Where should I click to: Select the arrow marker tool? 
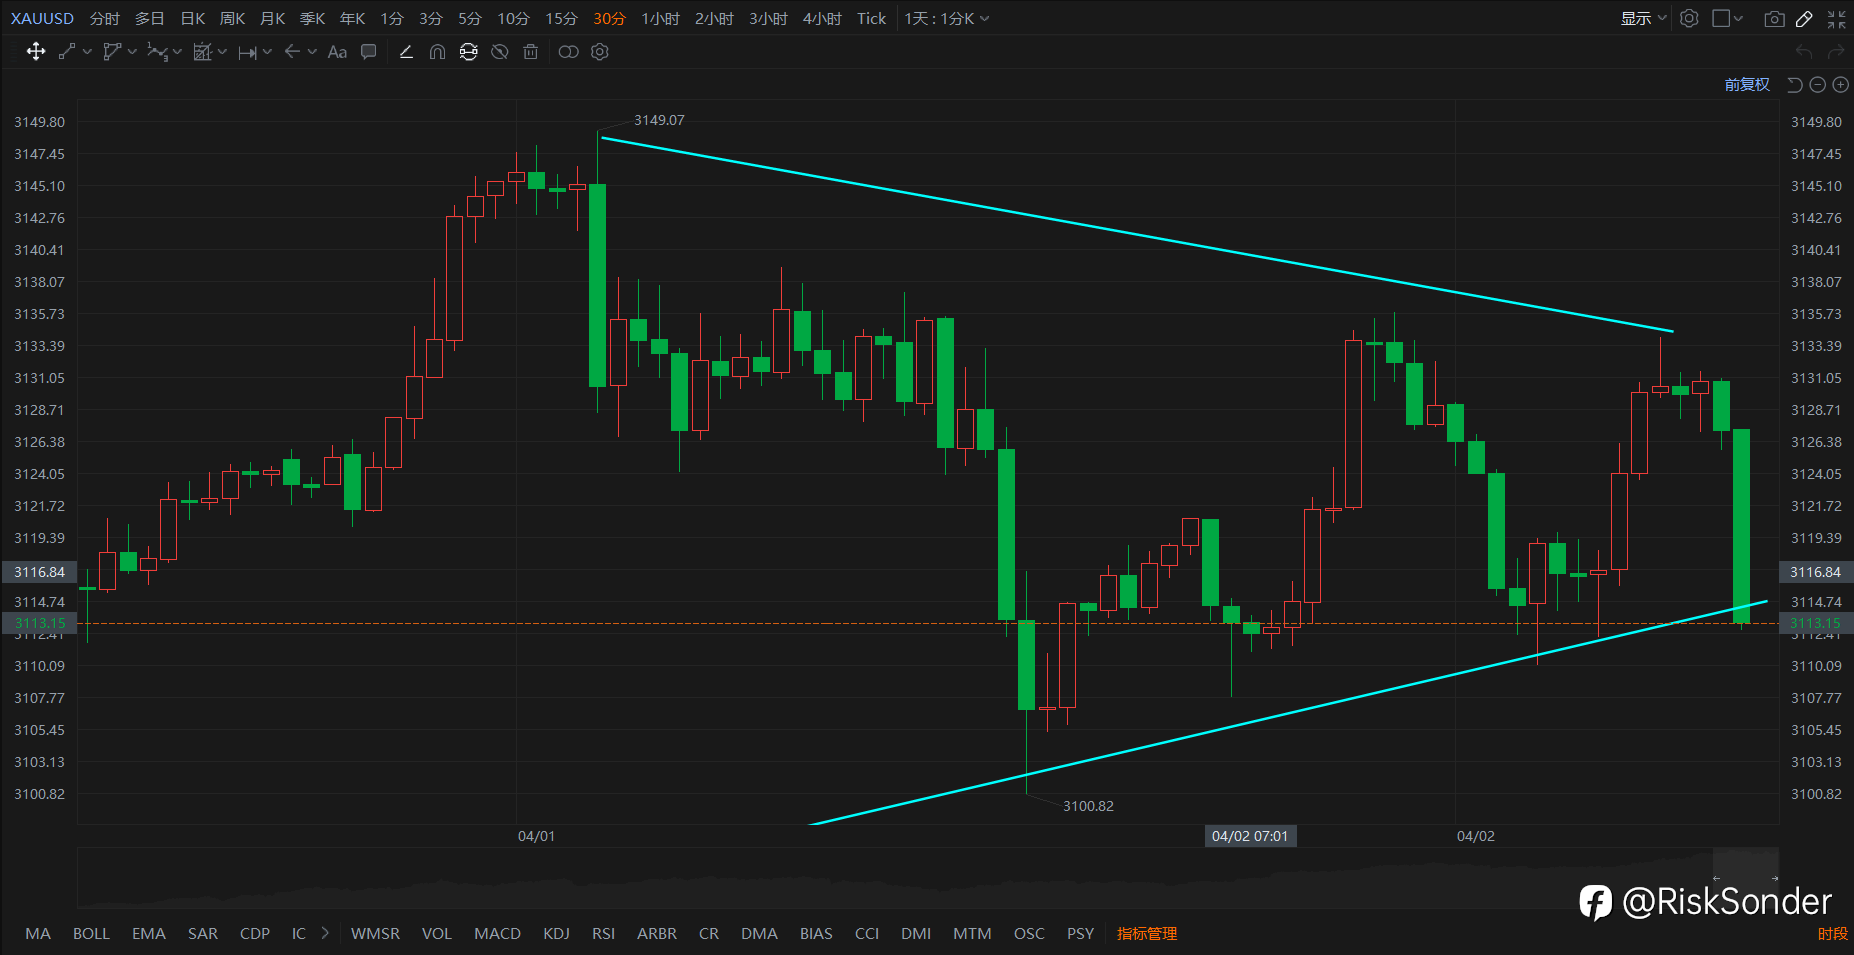coord(292,52)
